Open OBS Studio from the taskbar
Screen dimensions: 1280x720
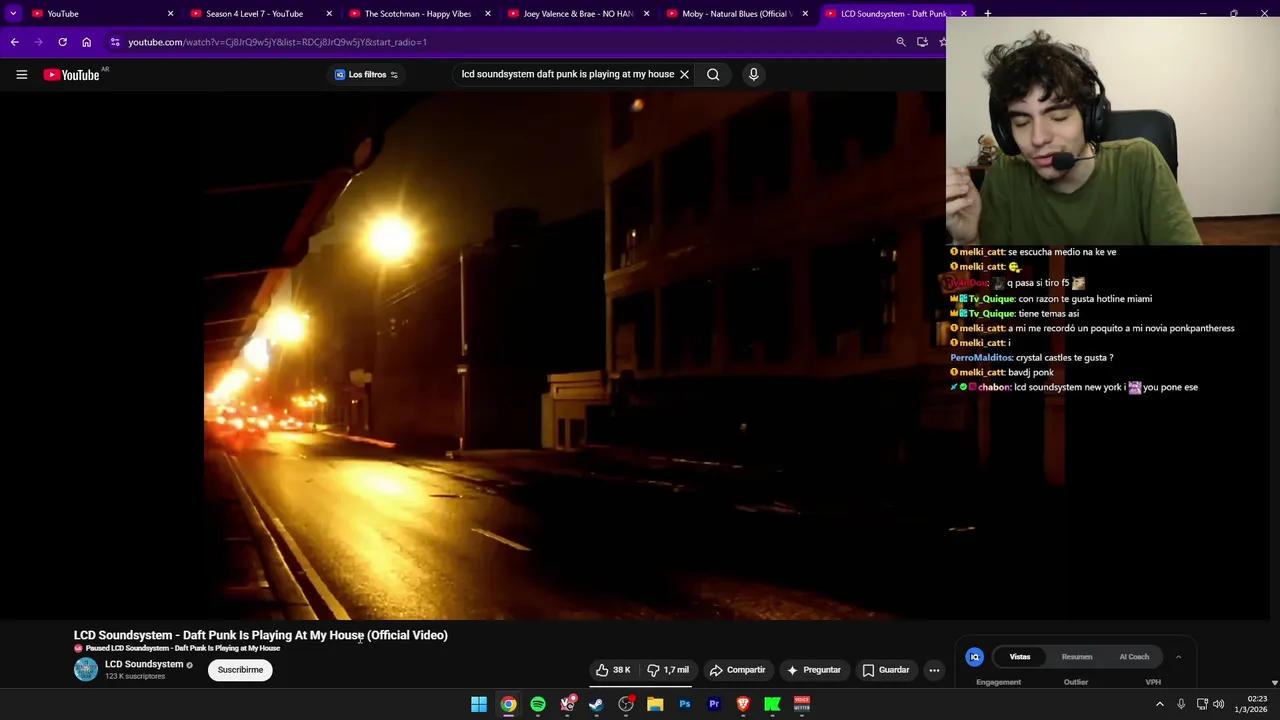click(626, 704)
